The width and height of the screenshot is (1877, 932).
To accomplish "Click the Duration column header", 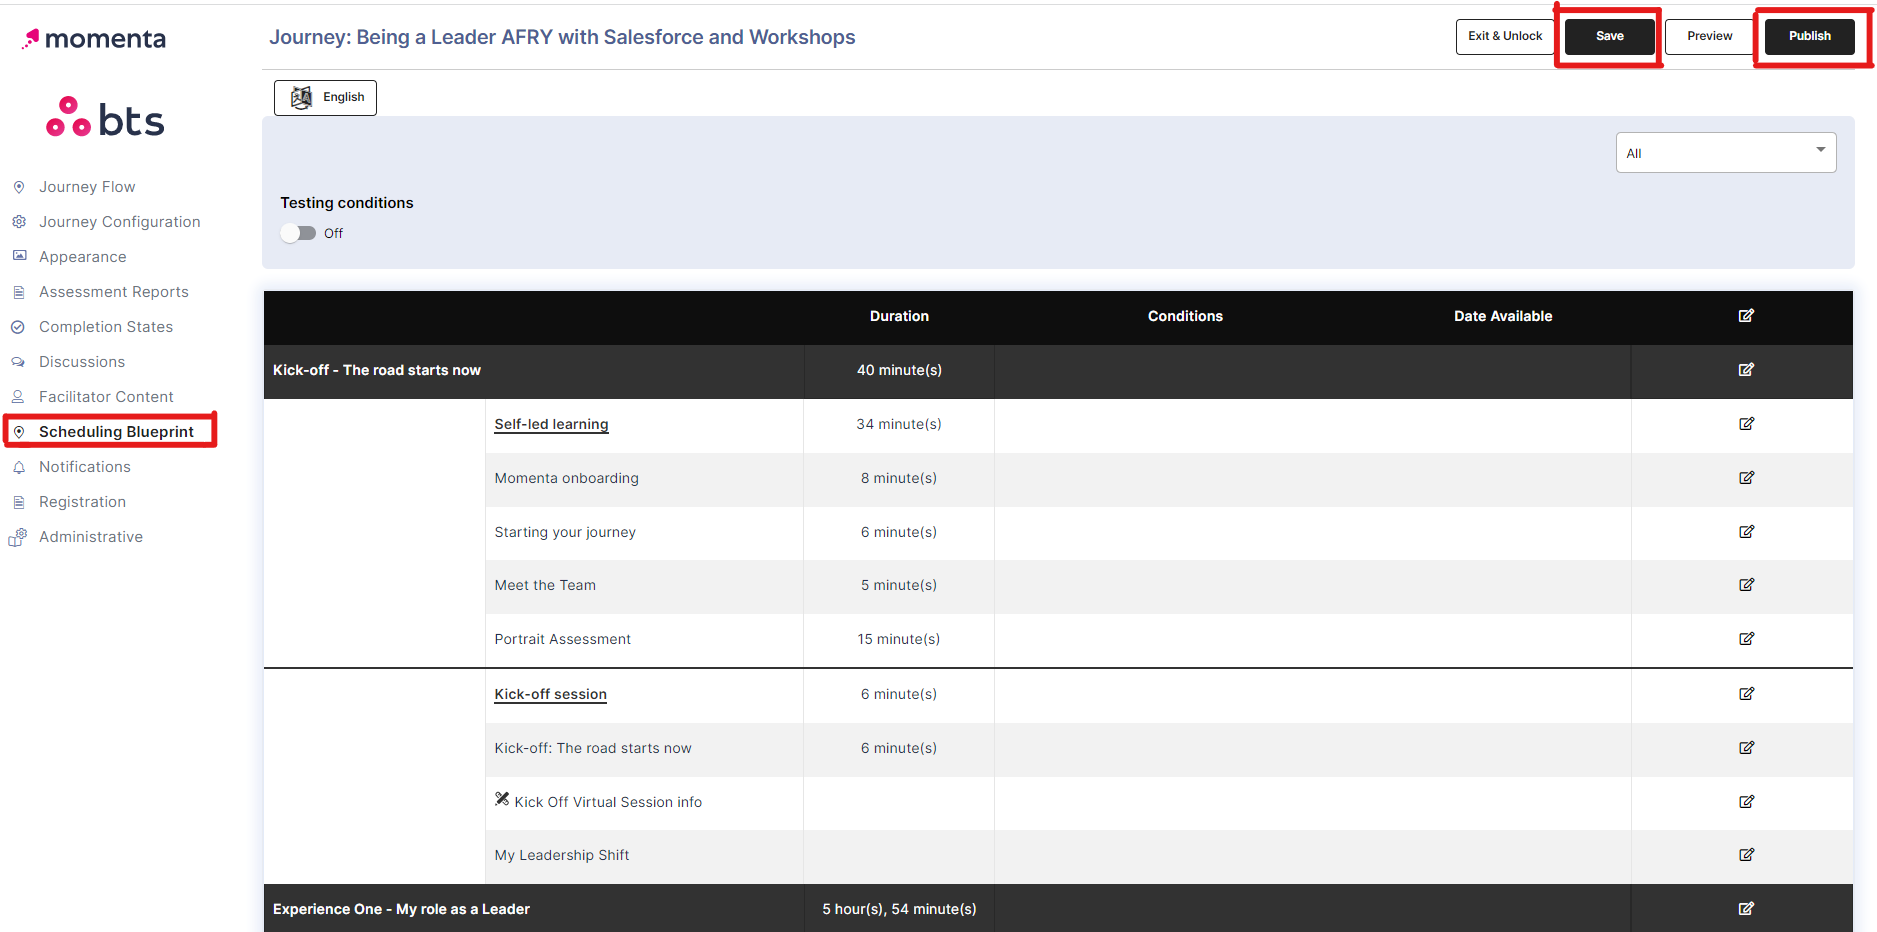I will [899, 316].
